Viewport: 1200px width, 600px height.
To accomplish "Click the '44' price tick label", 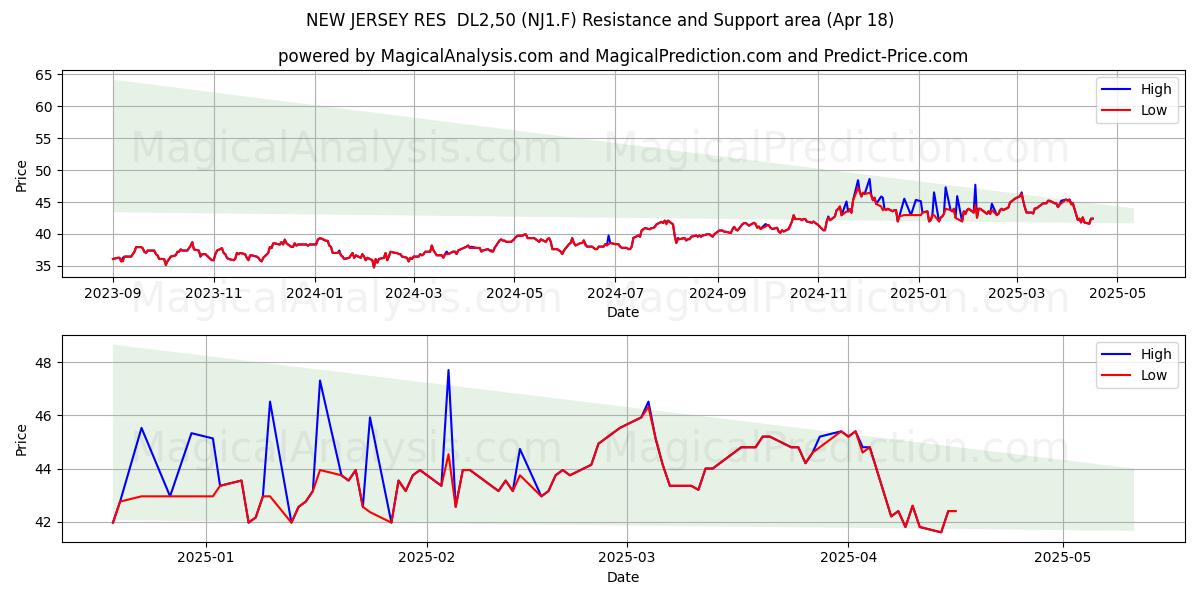I will point(45,469).
